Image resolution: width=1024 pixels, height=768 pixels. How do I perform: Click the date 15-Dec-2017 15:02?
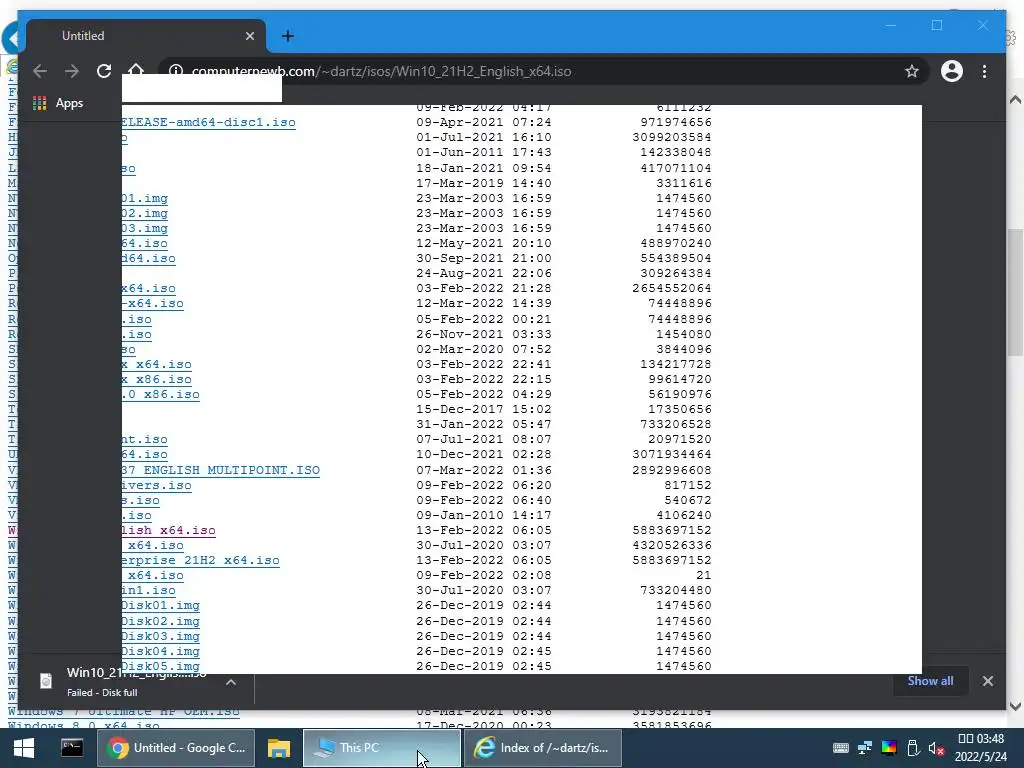tap(484, 409)
